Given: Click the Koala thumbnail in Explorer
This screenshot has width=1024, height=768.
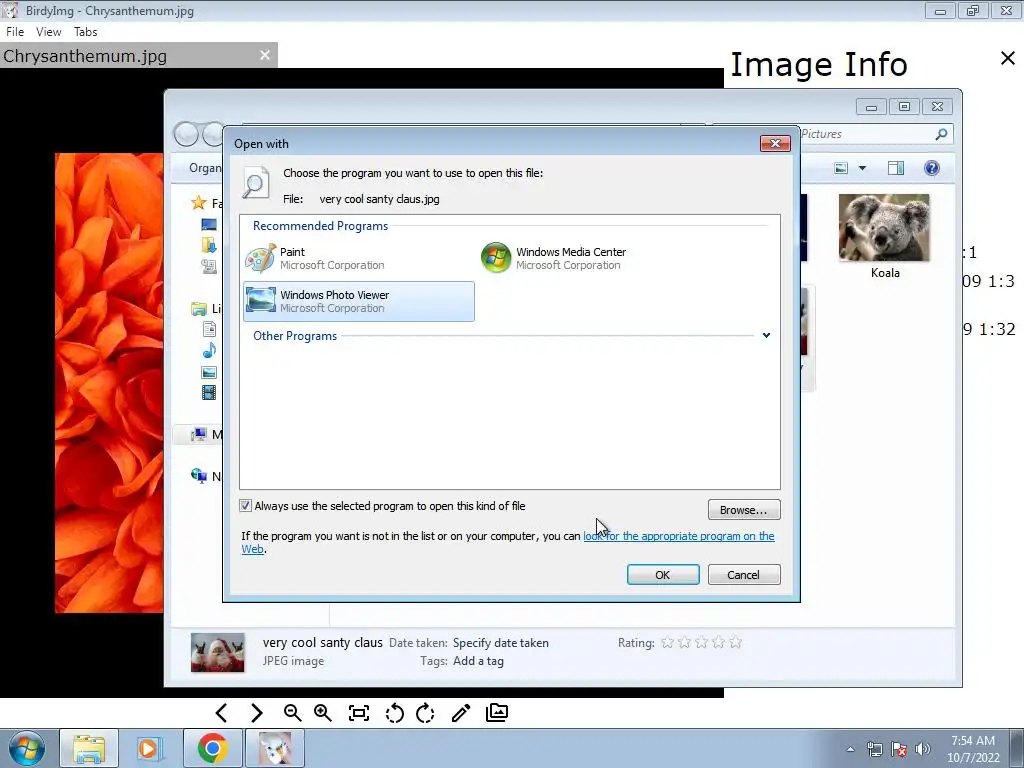Looking at the screenshot, I should coord(884,227).
